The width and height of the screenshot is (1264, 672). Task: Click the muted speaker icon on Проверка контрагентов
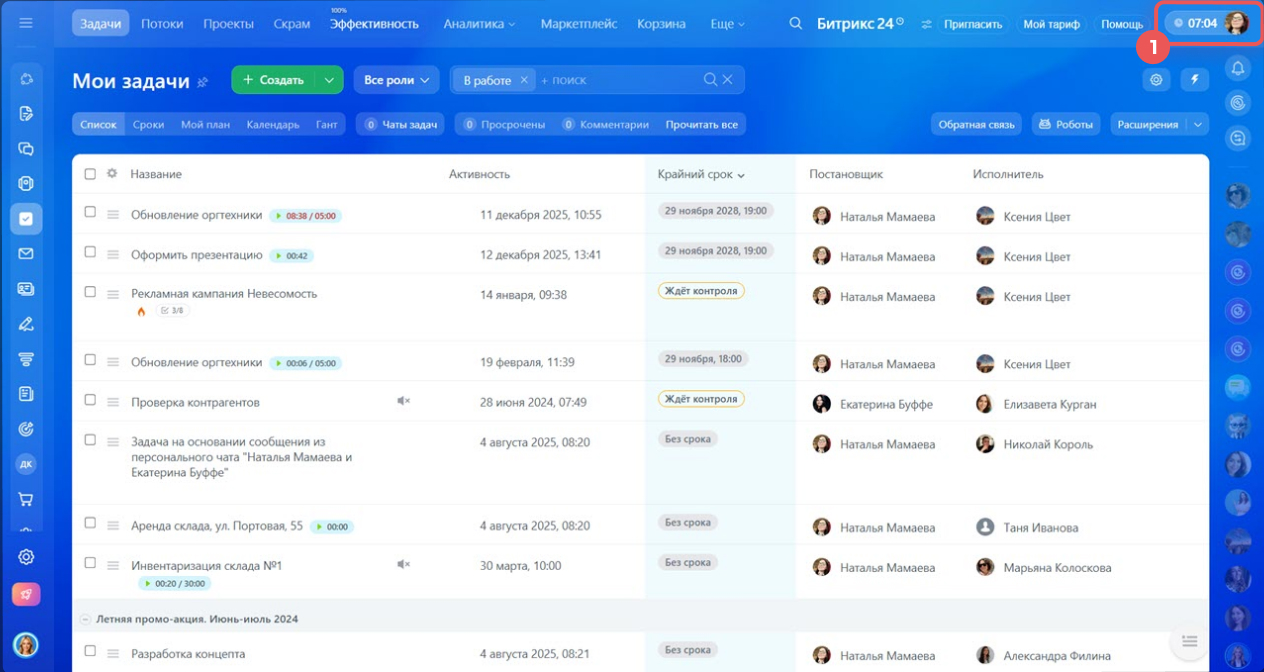403,401
